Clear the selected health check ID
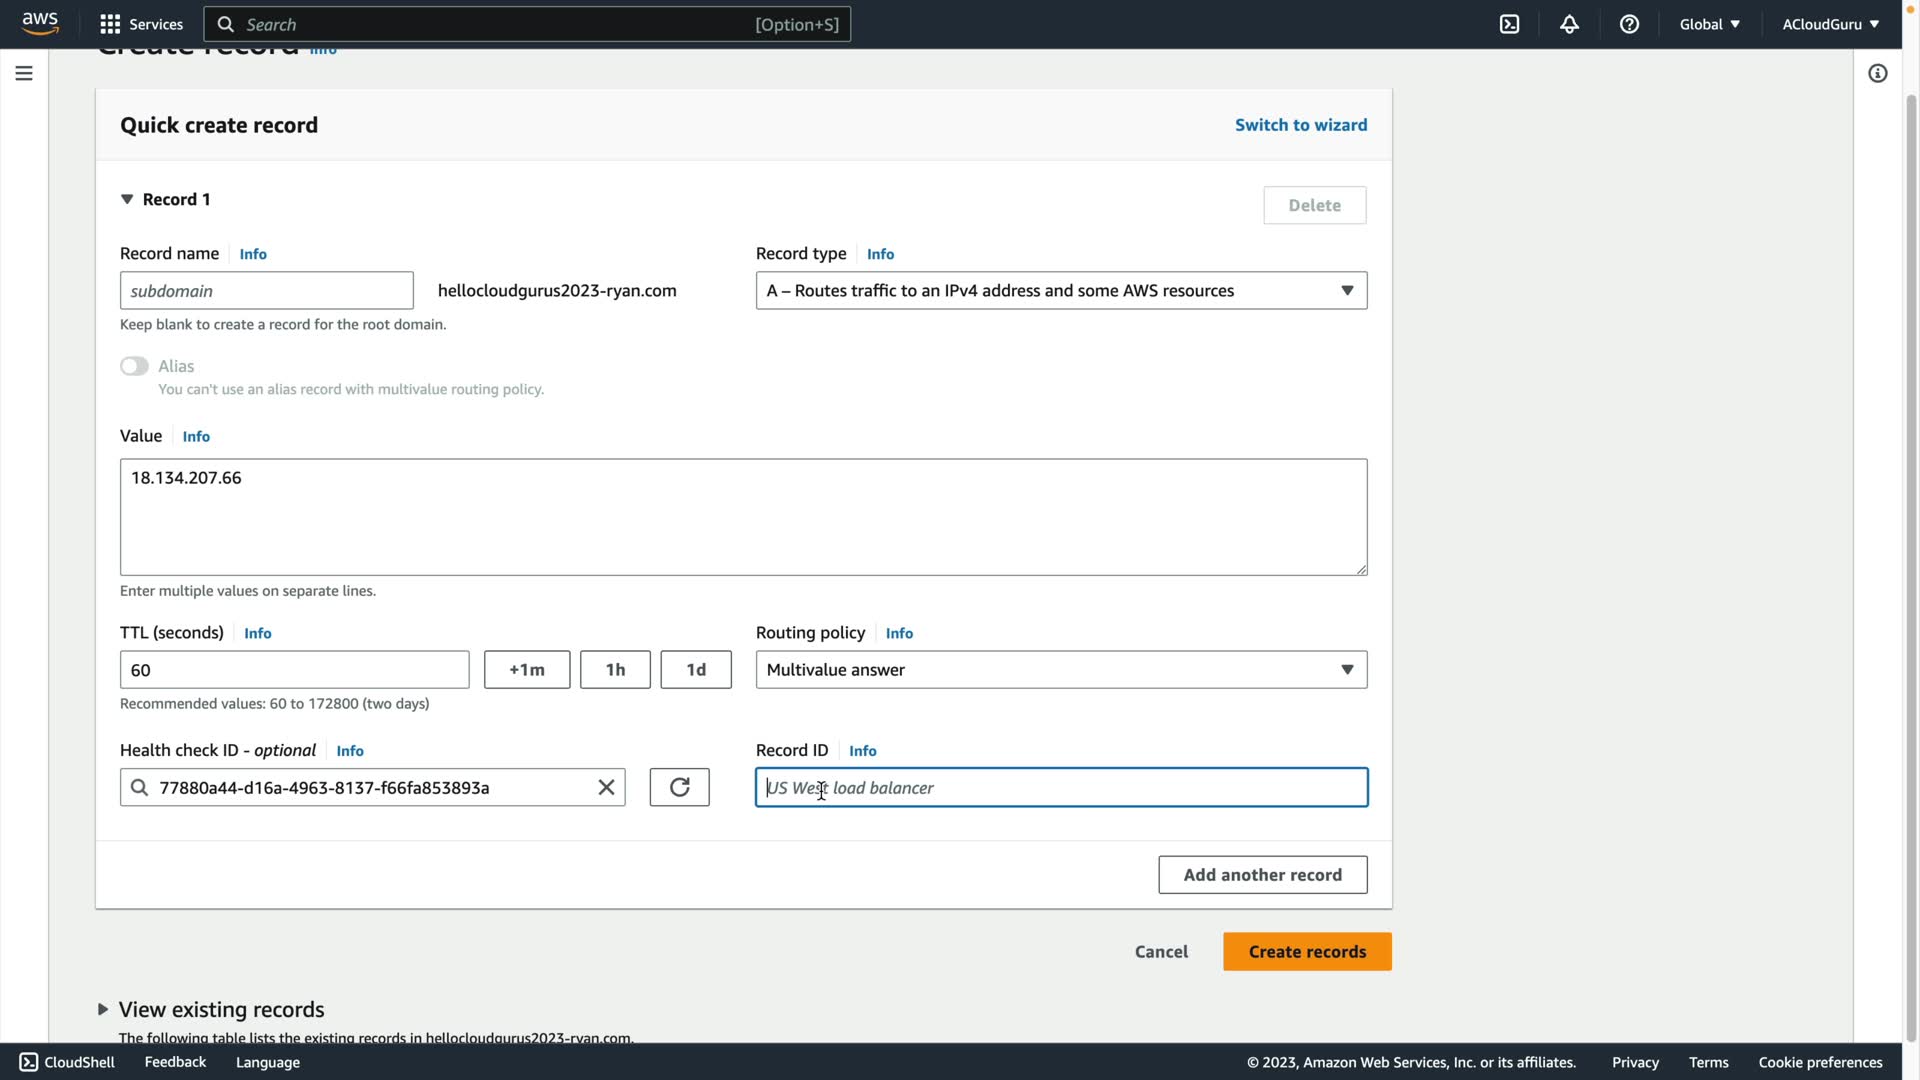Screen dimensions: 1920x1080 [606, 787]
